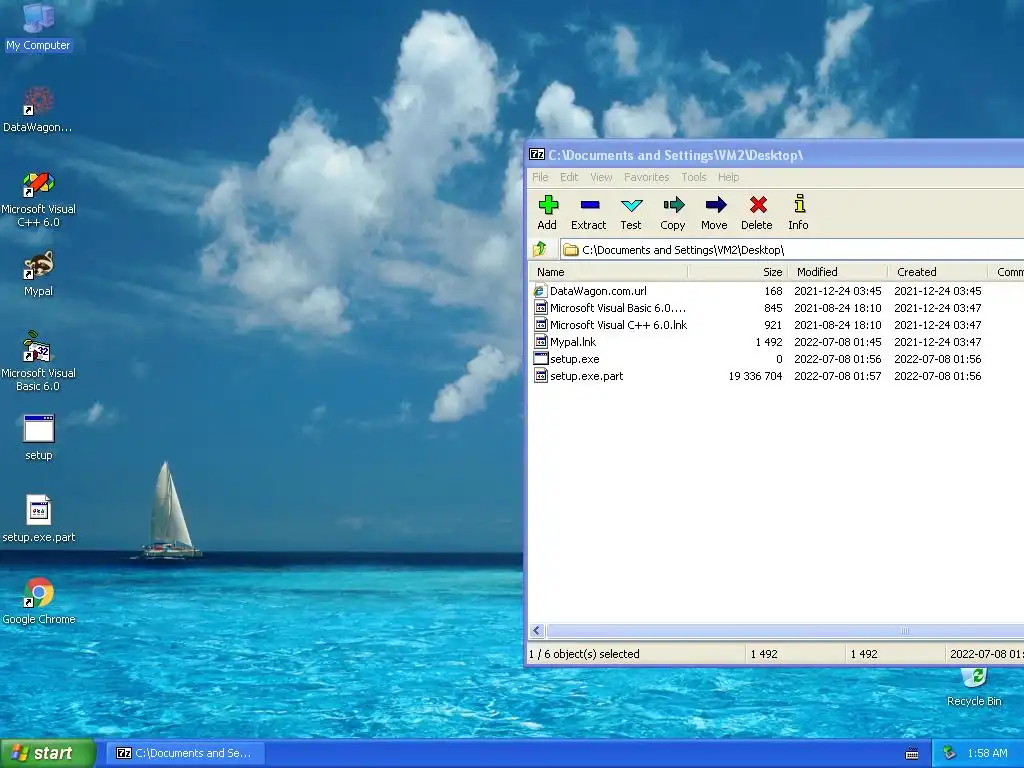1024x768 pixels.
Task: Open the Help menu
Action: tap(729, 177)
